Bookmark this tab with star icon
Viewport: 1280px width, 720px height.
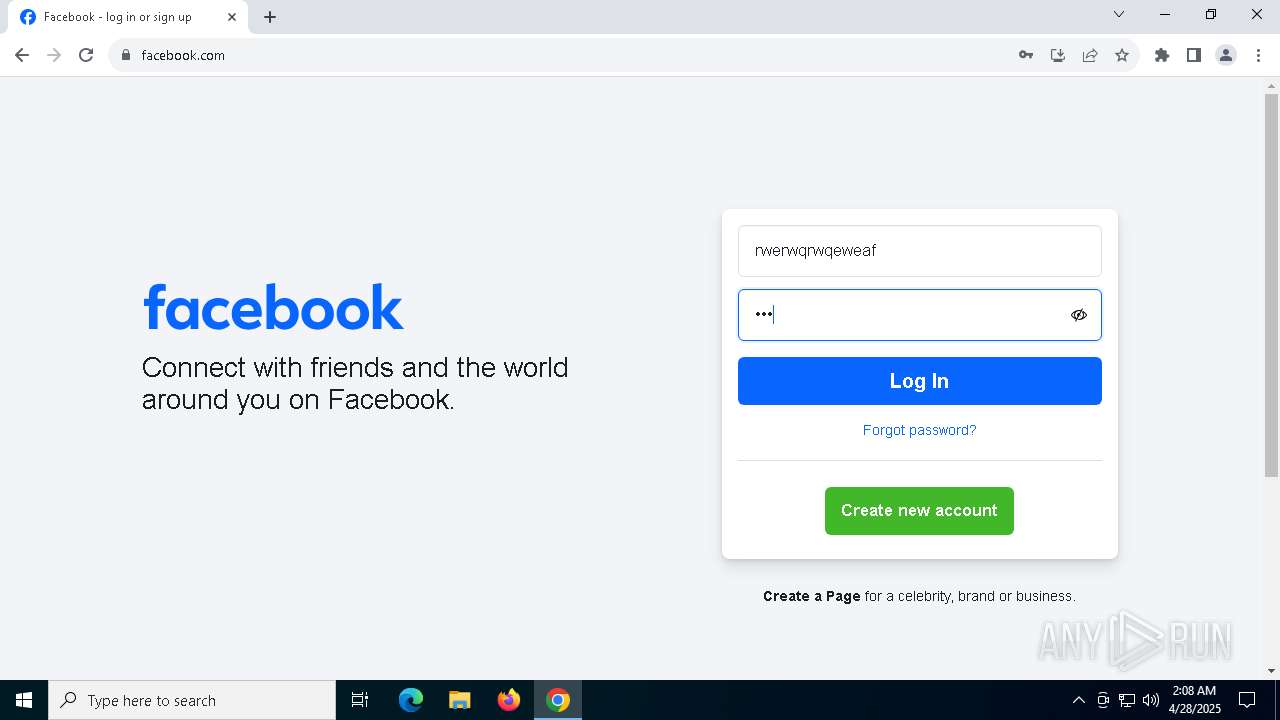pyautogui.click(x=1122, y=55)
